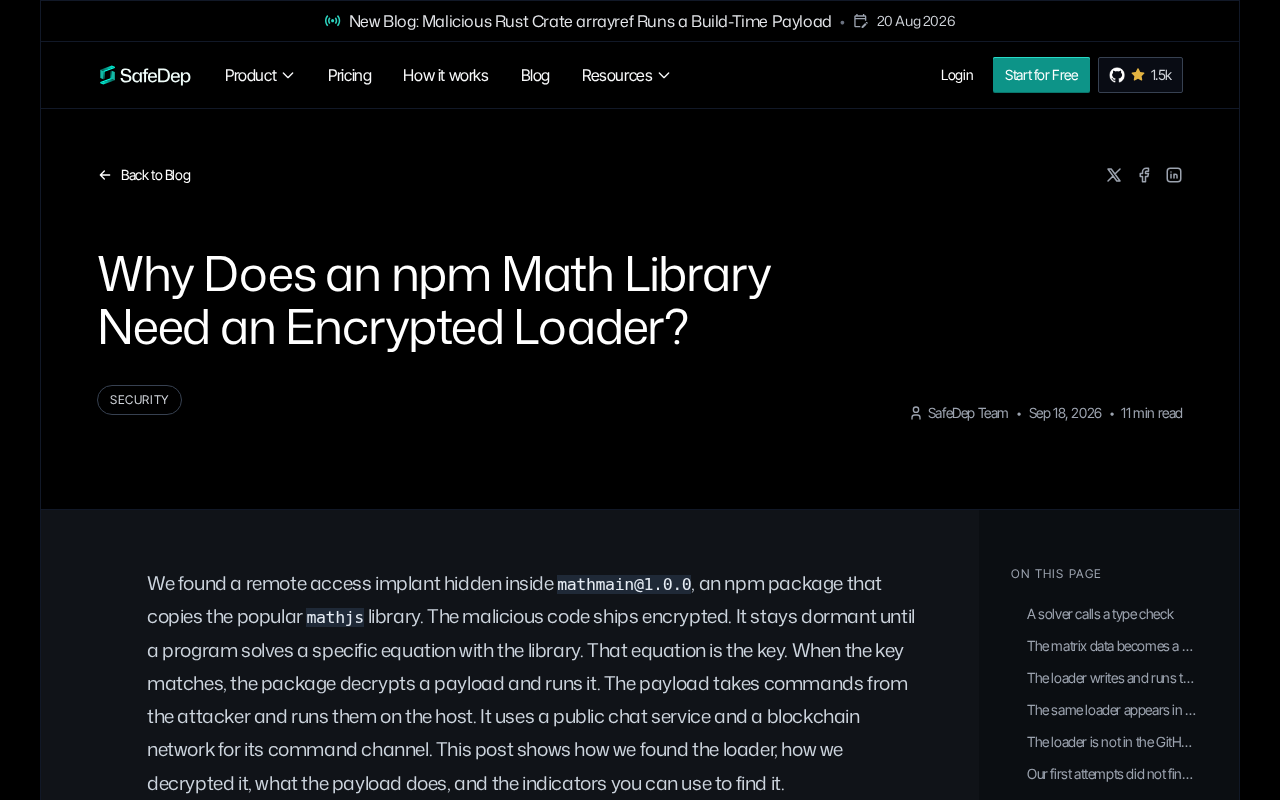Share article on Facebook
Image resolution: width=1280 pixels, height=800 pixels.
tap(1144, 175)
